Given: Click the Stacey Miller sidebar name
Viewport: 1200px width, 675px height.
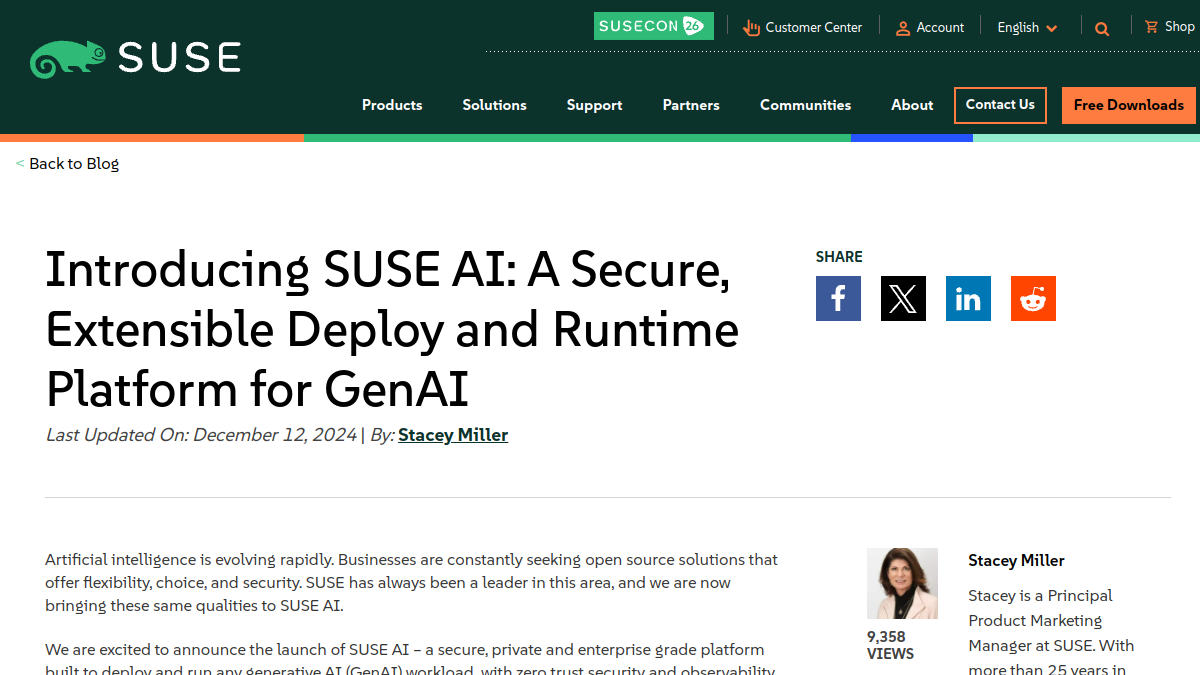Looking at the screenshot, I should pyautogui.click(x=1016, y=561).
